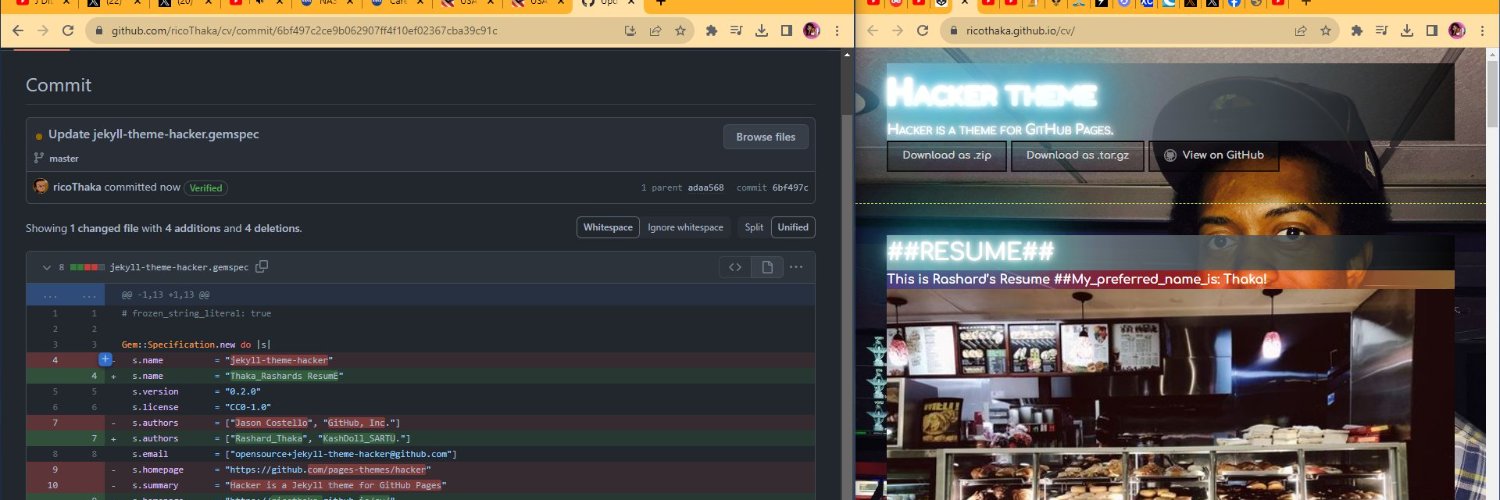
Task: Show the source diff view icon
Action: tap(734, 267)
